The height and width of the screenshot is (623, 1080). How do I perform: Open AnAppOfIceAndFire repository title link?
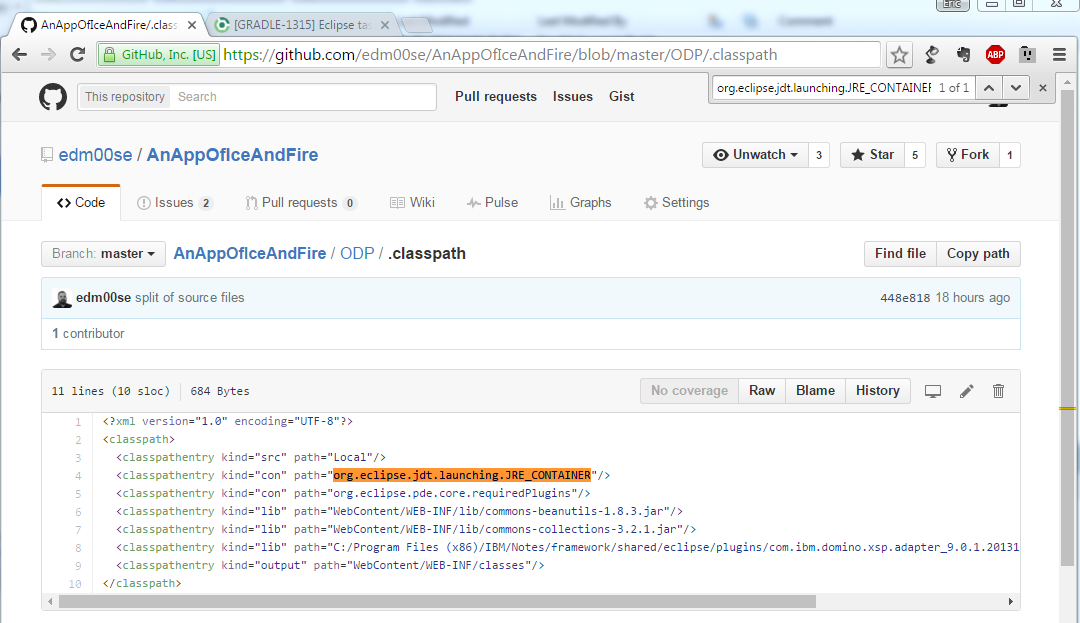click(232, 155)
